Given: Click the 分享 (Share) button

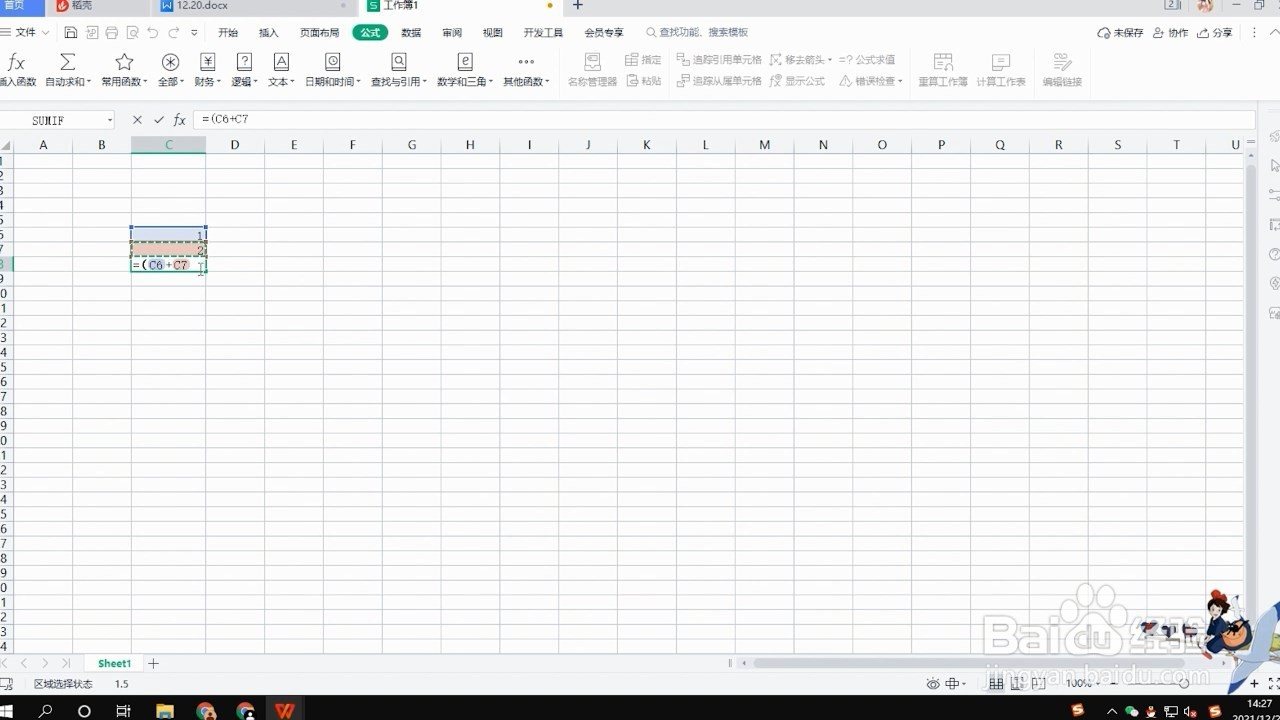Looking at the screenshot, I should pyautogui.click(x=1215, y=33).
